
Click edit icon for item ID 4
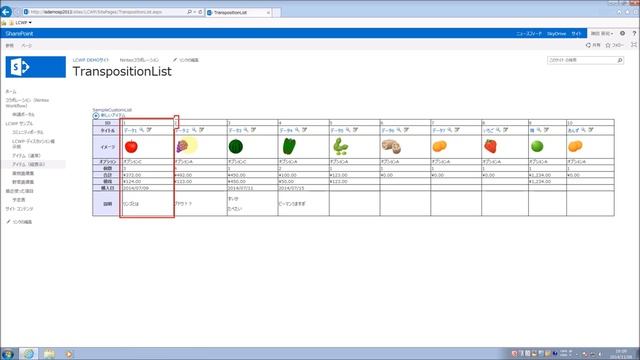304,130
